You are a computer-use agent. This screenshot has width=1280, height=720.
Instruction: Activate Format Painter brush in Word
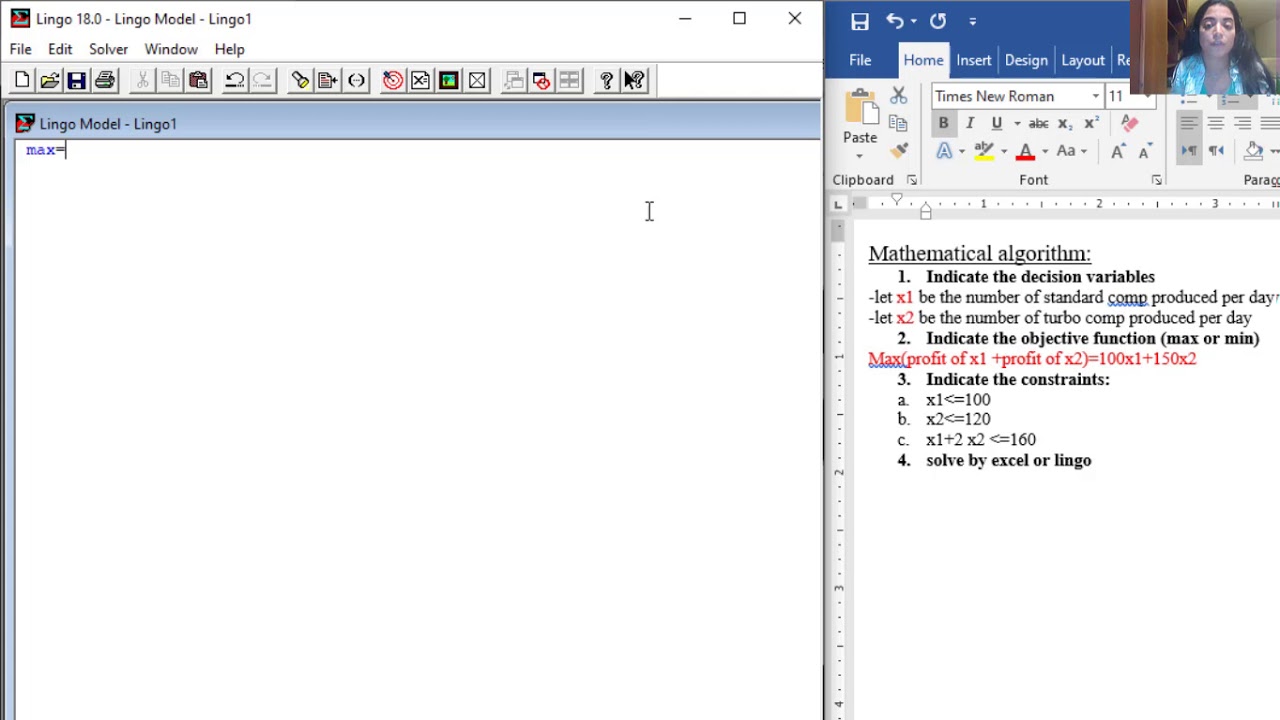[x=898, y=150]
